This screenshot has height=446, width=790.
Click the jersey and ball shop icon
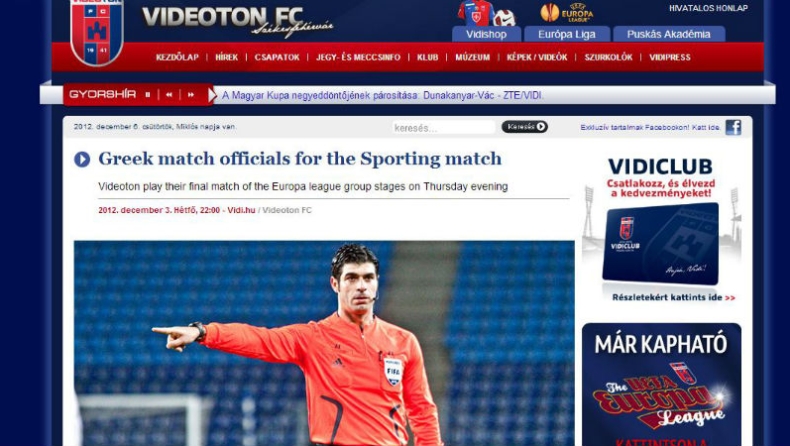(x=486, y=13)
